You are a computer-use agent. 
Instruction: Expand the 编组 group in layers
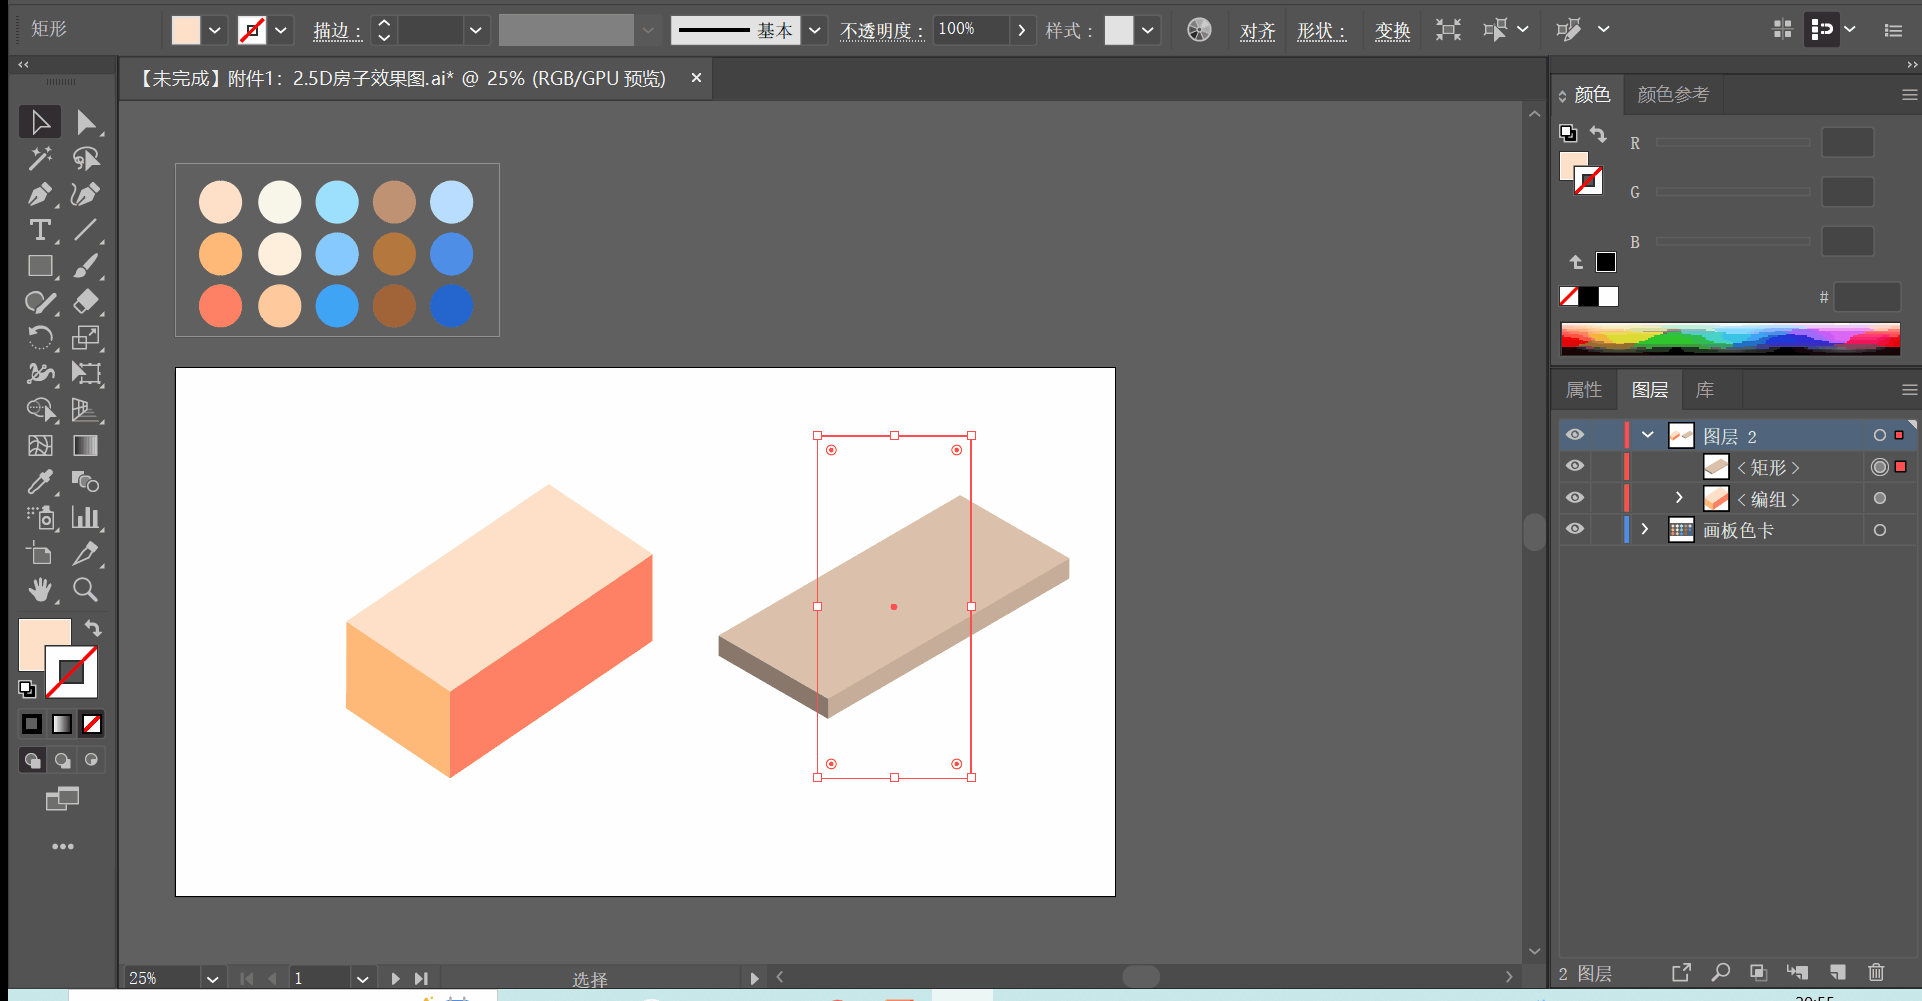click(x=1679, y=497)
